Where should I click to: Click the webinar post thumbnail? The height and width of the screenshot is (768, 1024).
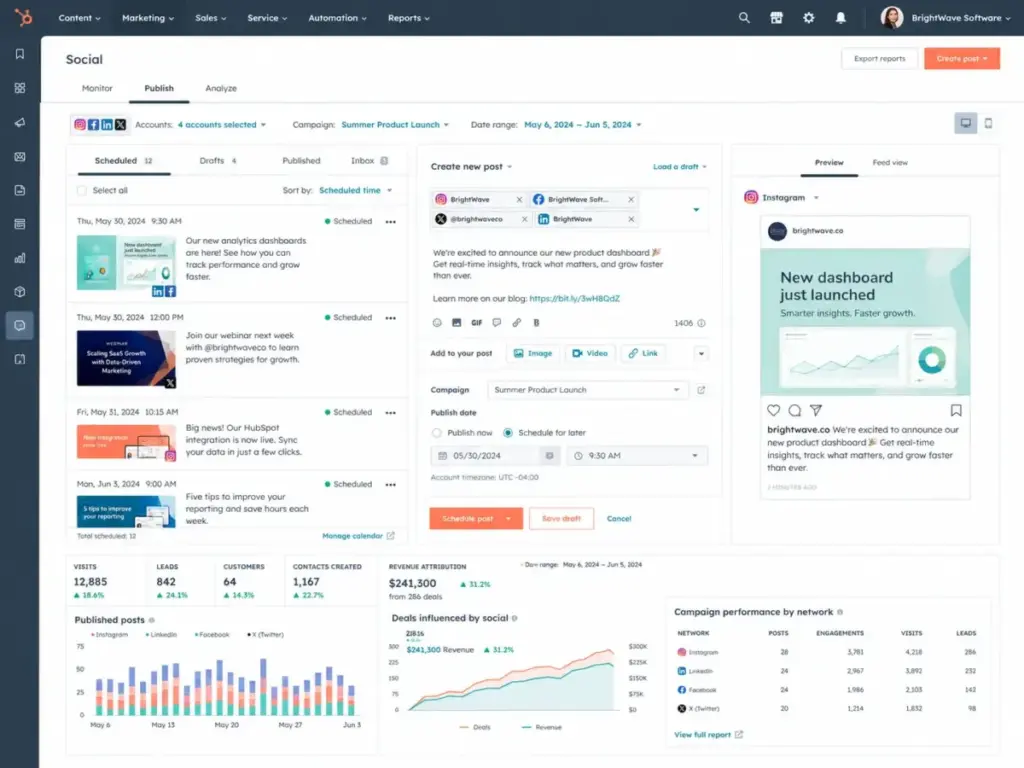point(126,359)
